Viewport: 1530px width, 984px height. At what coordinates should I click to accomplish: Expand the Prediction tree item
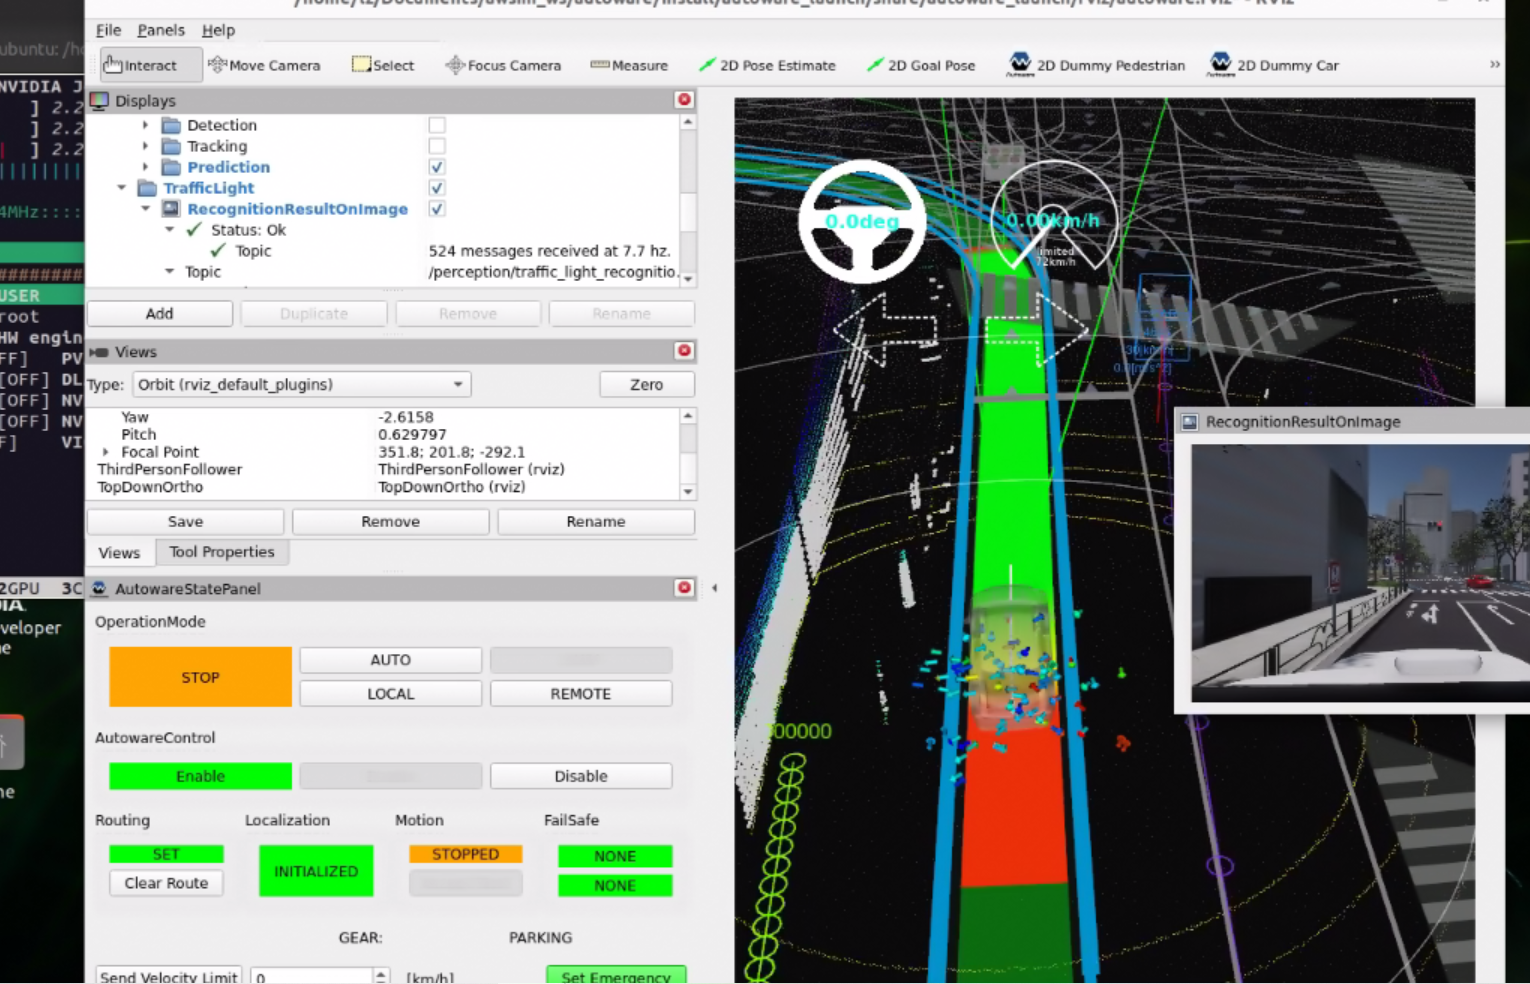[146, 167]
